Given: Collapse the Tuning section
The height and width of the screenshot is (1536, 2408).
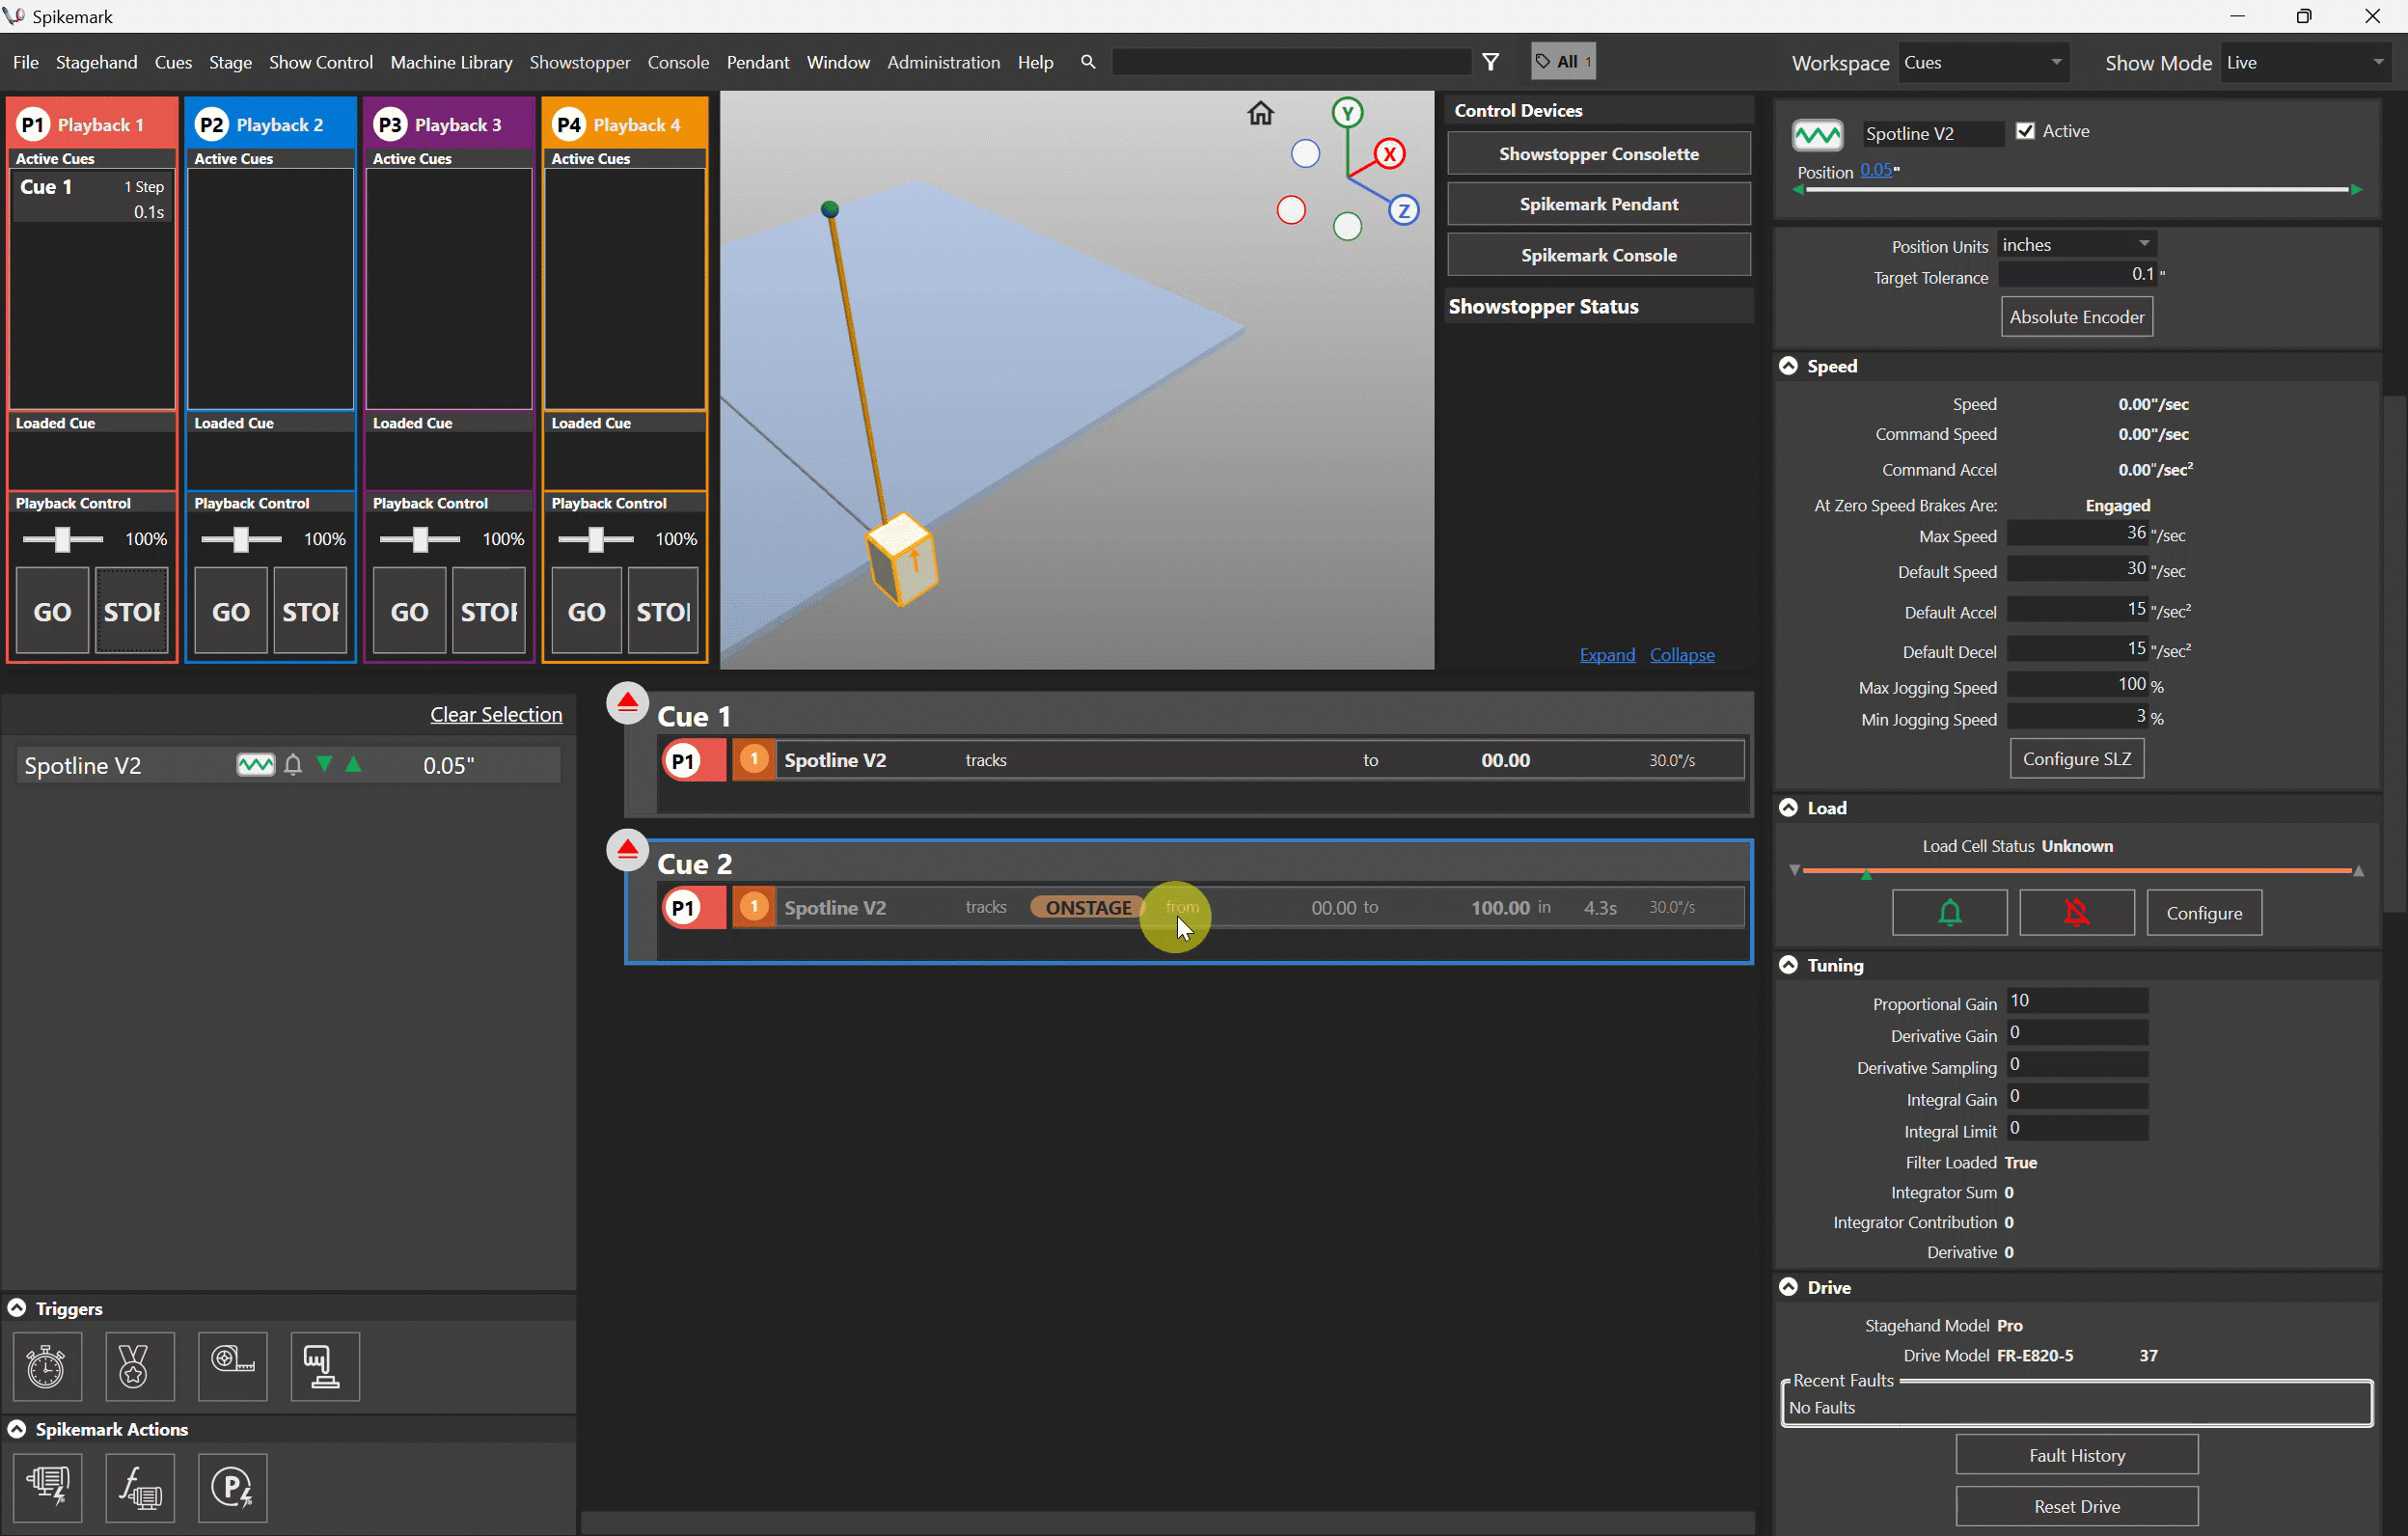Looking at the screenshot, I should pos(1788,965).
